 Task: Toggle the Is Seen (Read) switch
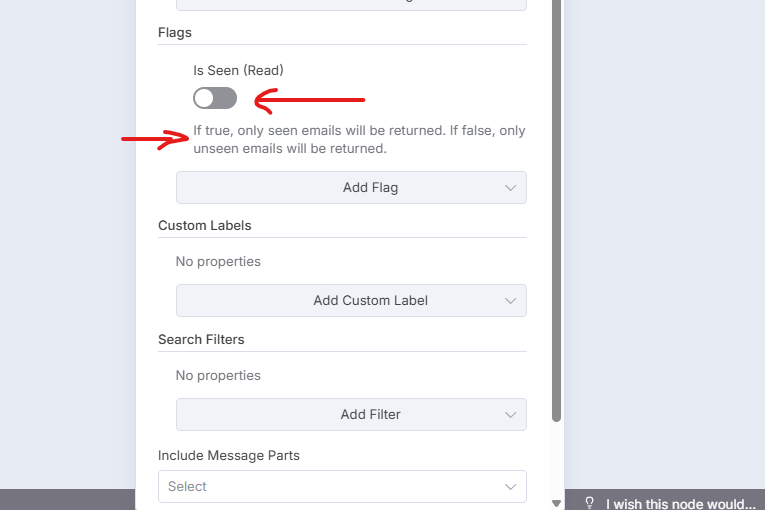[x=215, y=98]
